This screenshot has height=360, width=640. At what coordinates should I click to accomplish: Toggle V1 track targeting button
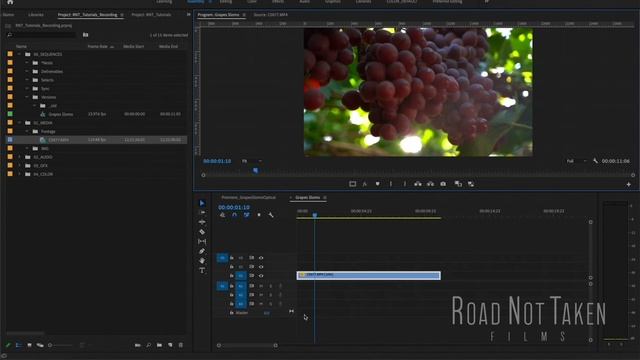[x=241, y=276]
